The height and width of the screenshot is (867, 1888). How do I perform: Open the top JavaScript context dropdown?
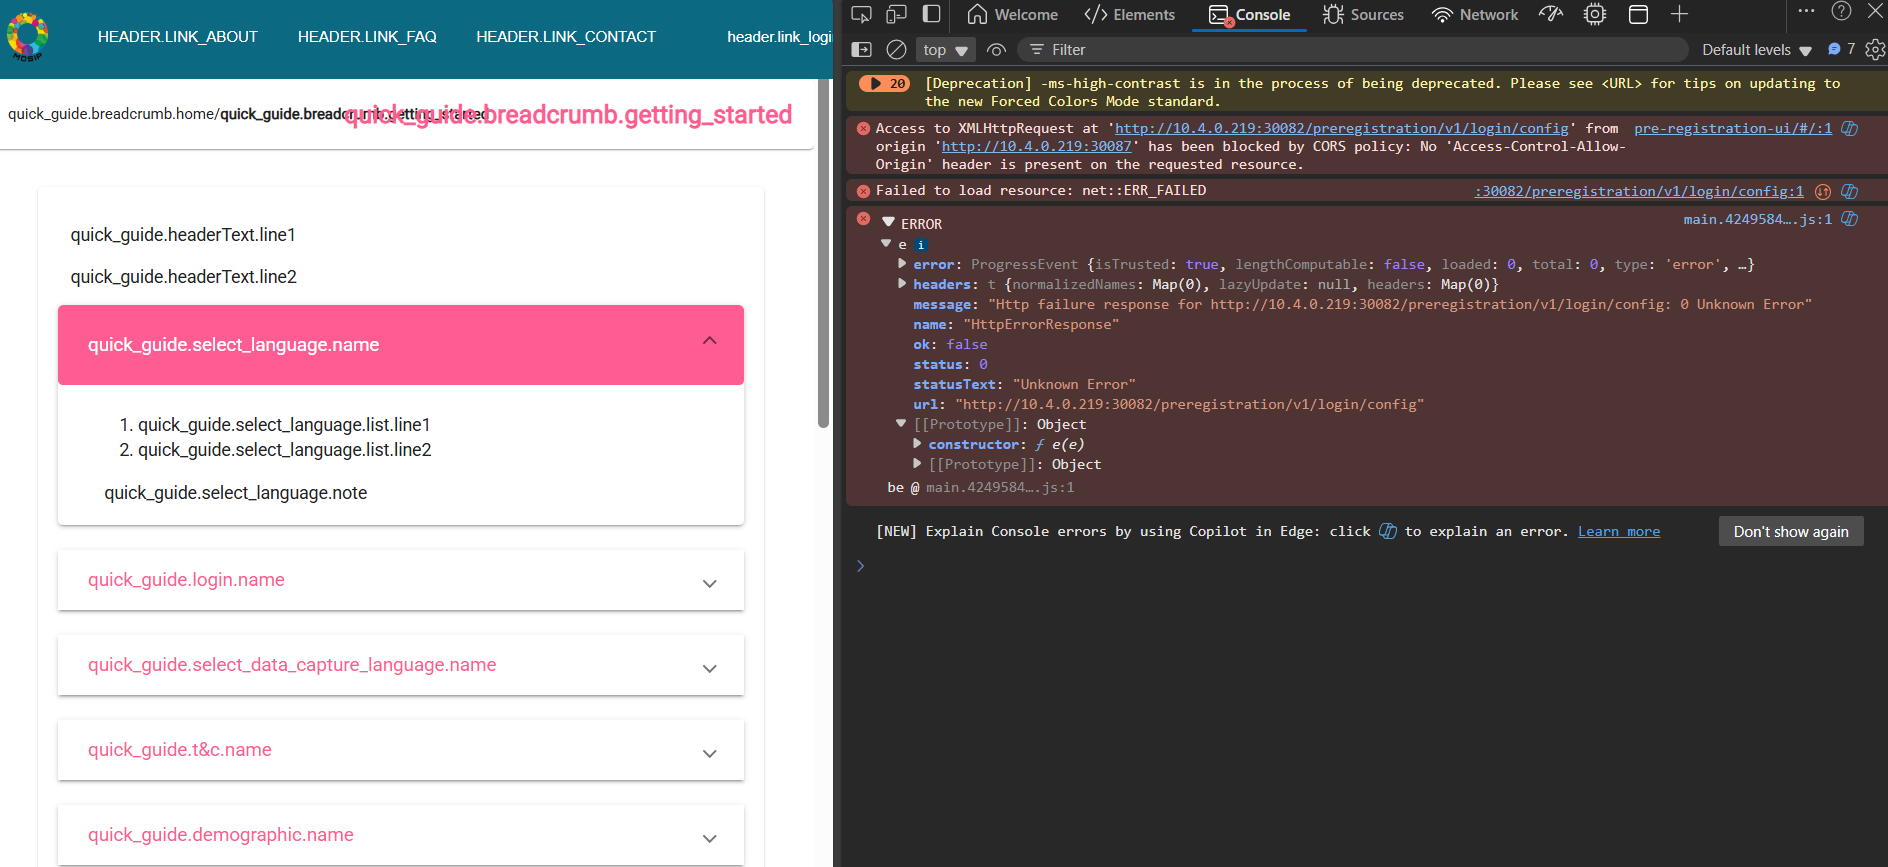pyautogui.click(x=945, y=50)
